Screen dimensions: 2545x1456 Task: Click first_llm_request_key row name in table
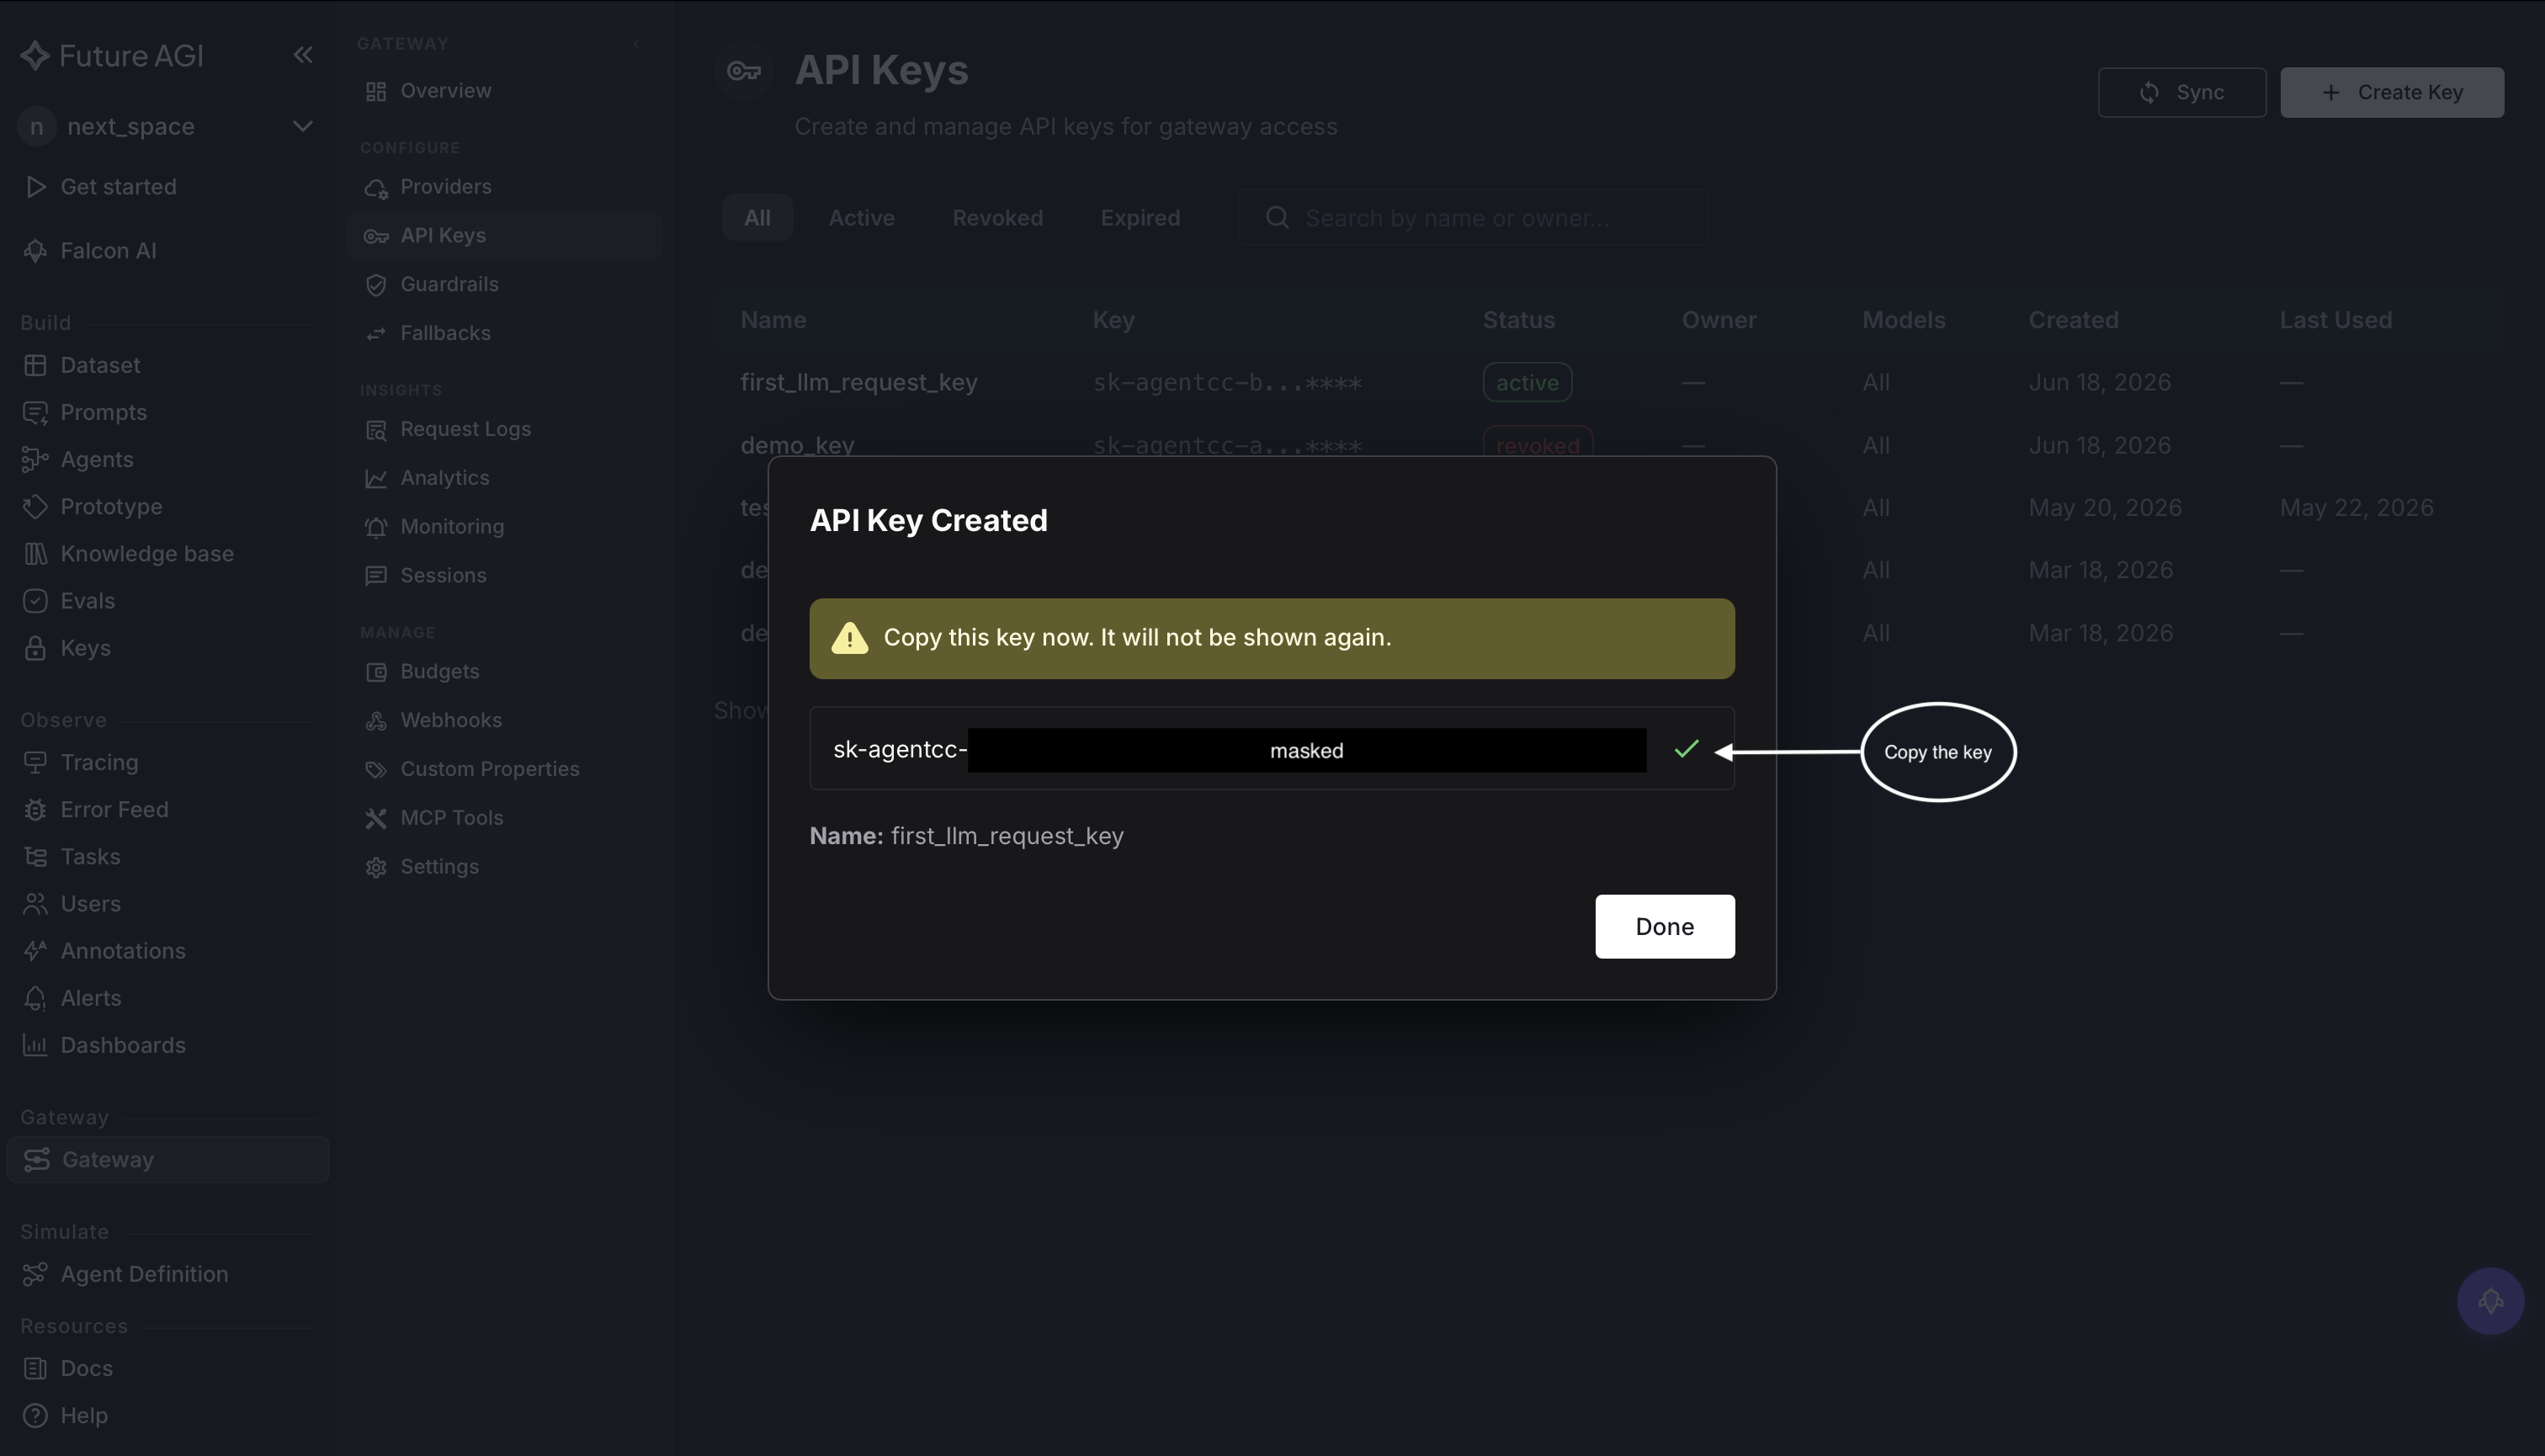[859, 382]
